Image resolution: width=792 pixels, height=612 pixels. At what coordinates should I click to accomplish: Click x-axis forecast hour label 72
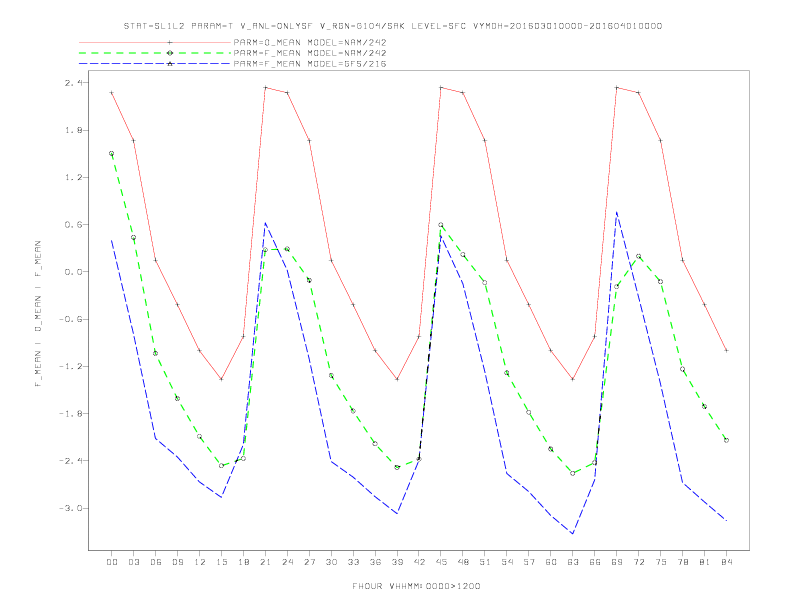[x=639, y=562]
